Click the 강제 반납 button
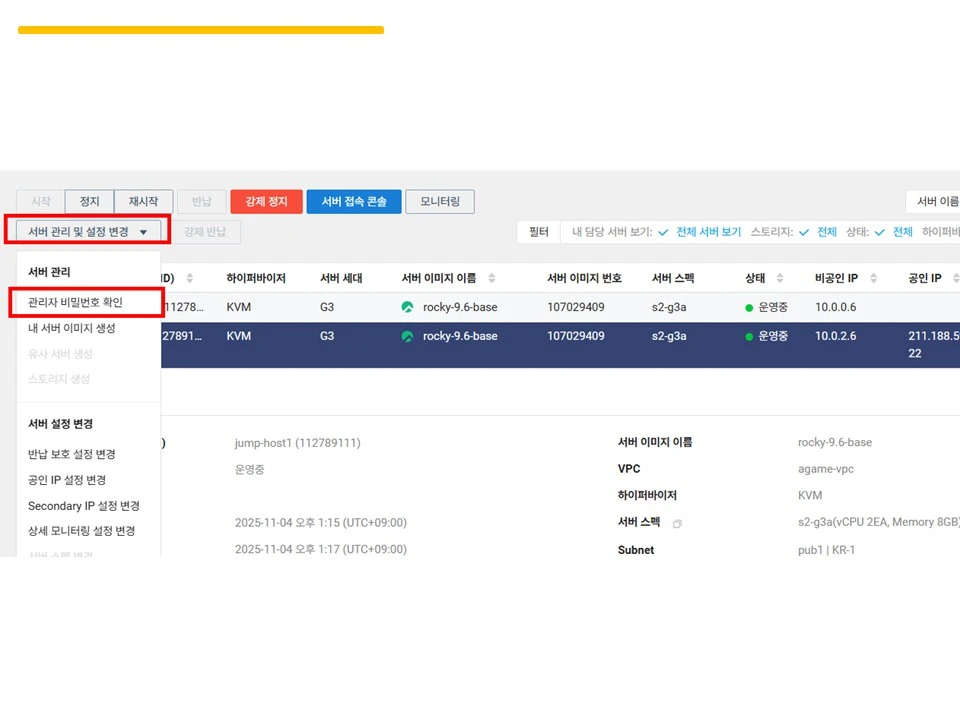960x720 pixels. click(204, 232)
